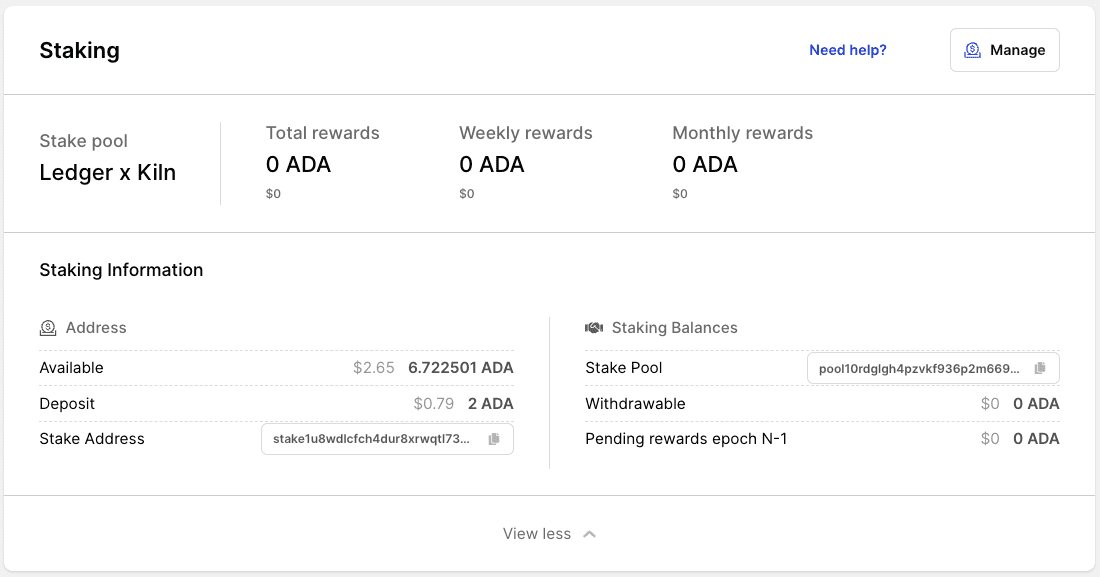Image resolution: width=1100 pixels, height=577 pixels.
Task: Click the handshake icon beside Staking Balances
Action: (x=594, y=328)
